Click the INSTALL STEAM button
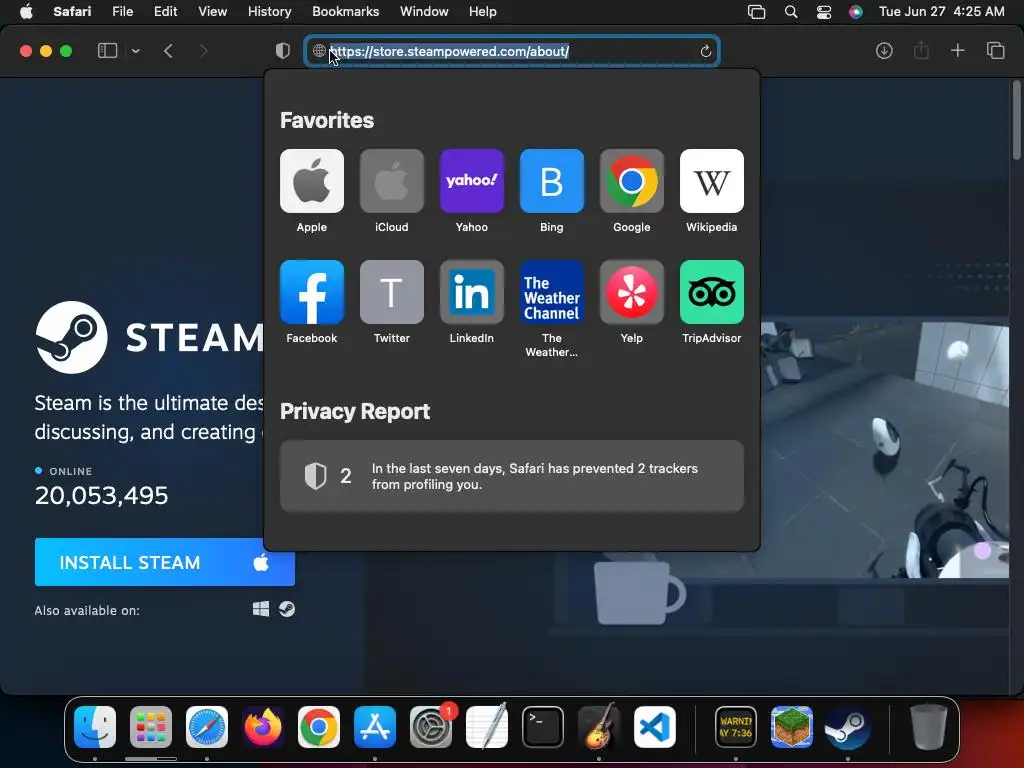Screen dimensions: 1024x768 tap(165, 562)
